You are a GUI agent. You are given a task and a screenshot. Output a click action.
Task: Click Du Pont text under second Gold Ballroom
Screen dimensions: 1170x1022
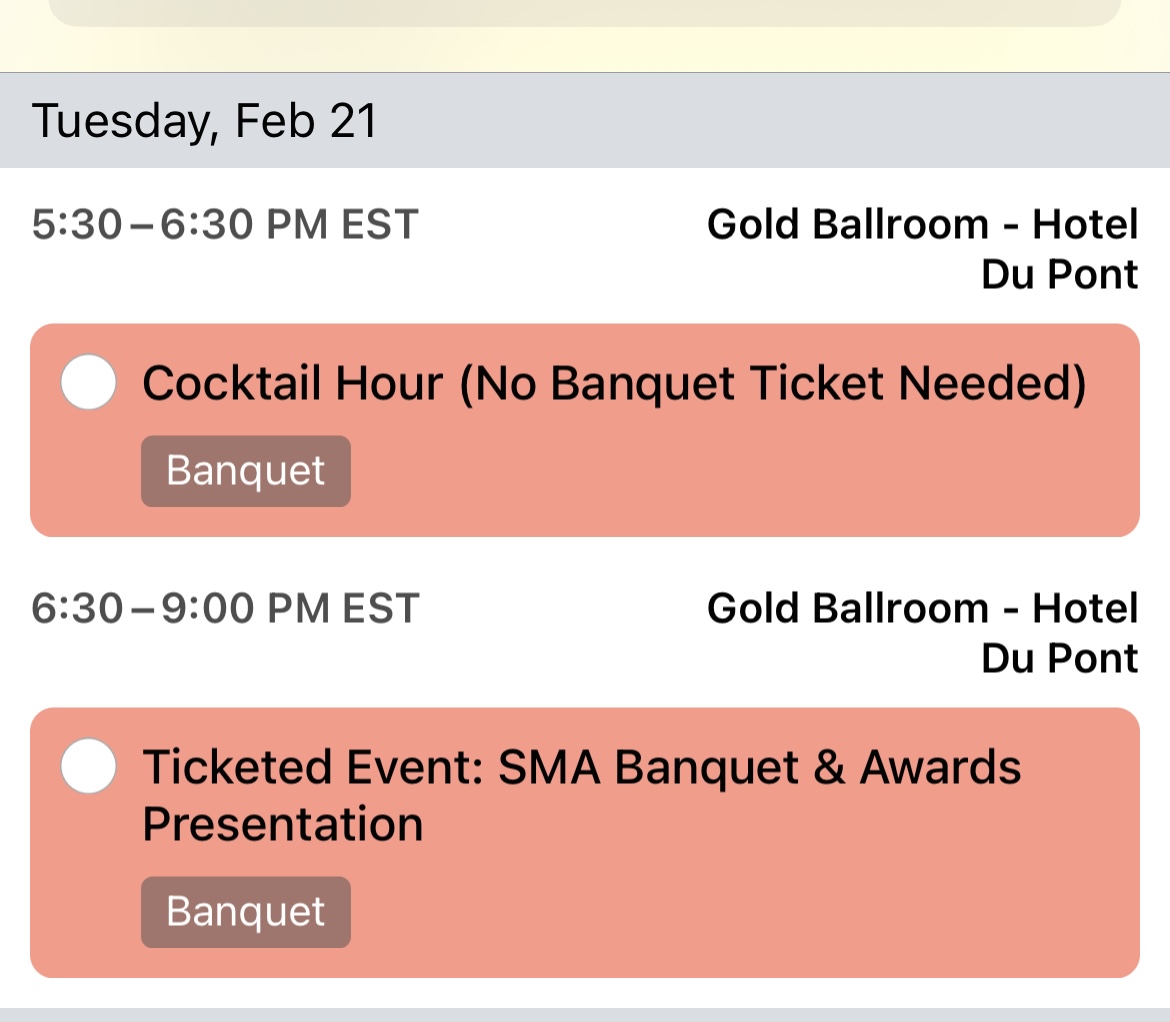(x=1060, y=658)
